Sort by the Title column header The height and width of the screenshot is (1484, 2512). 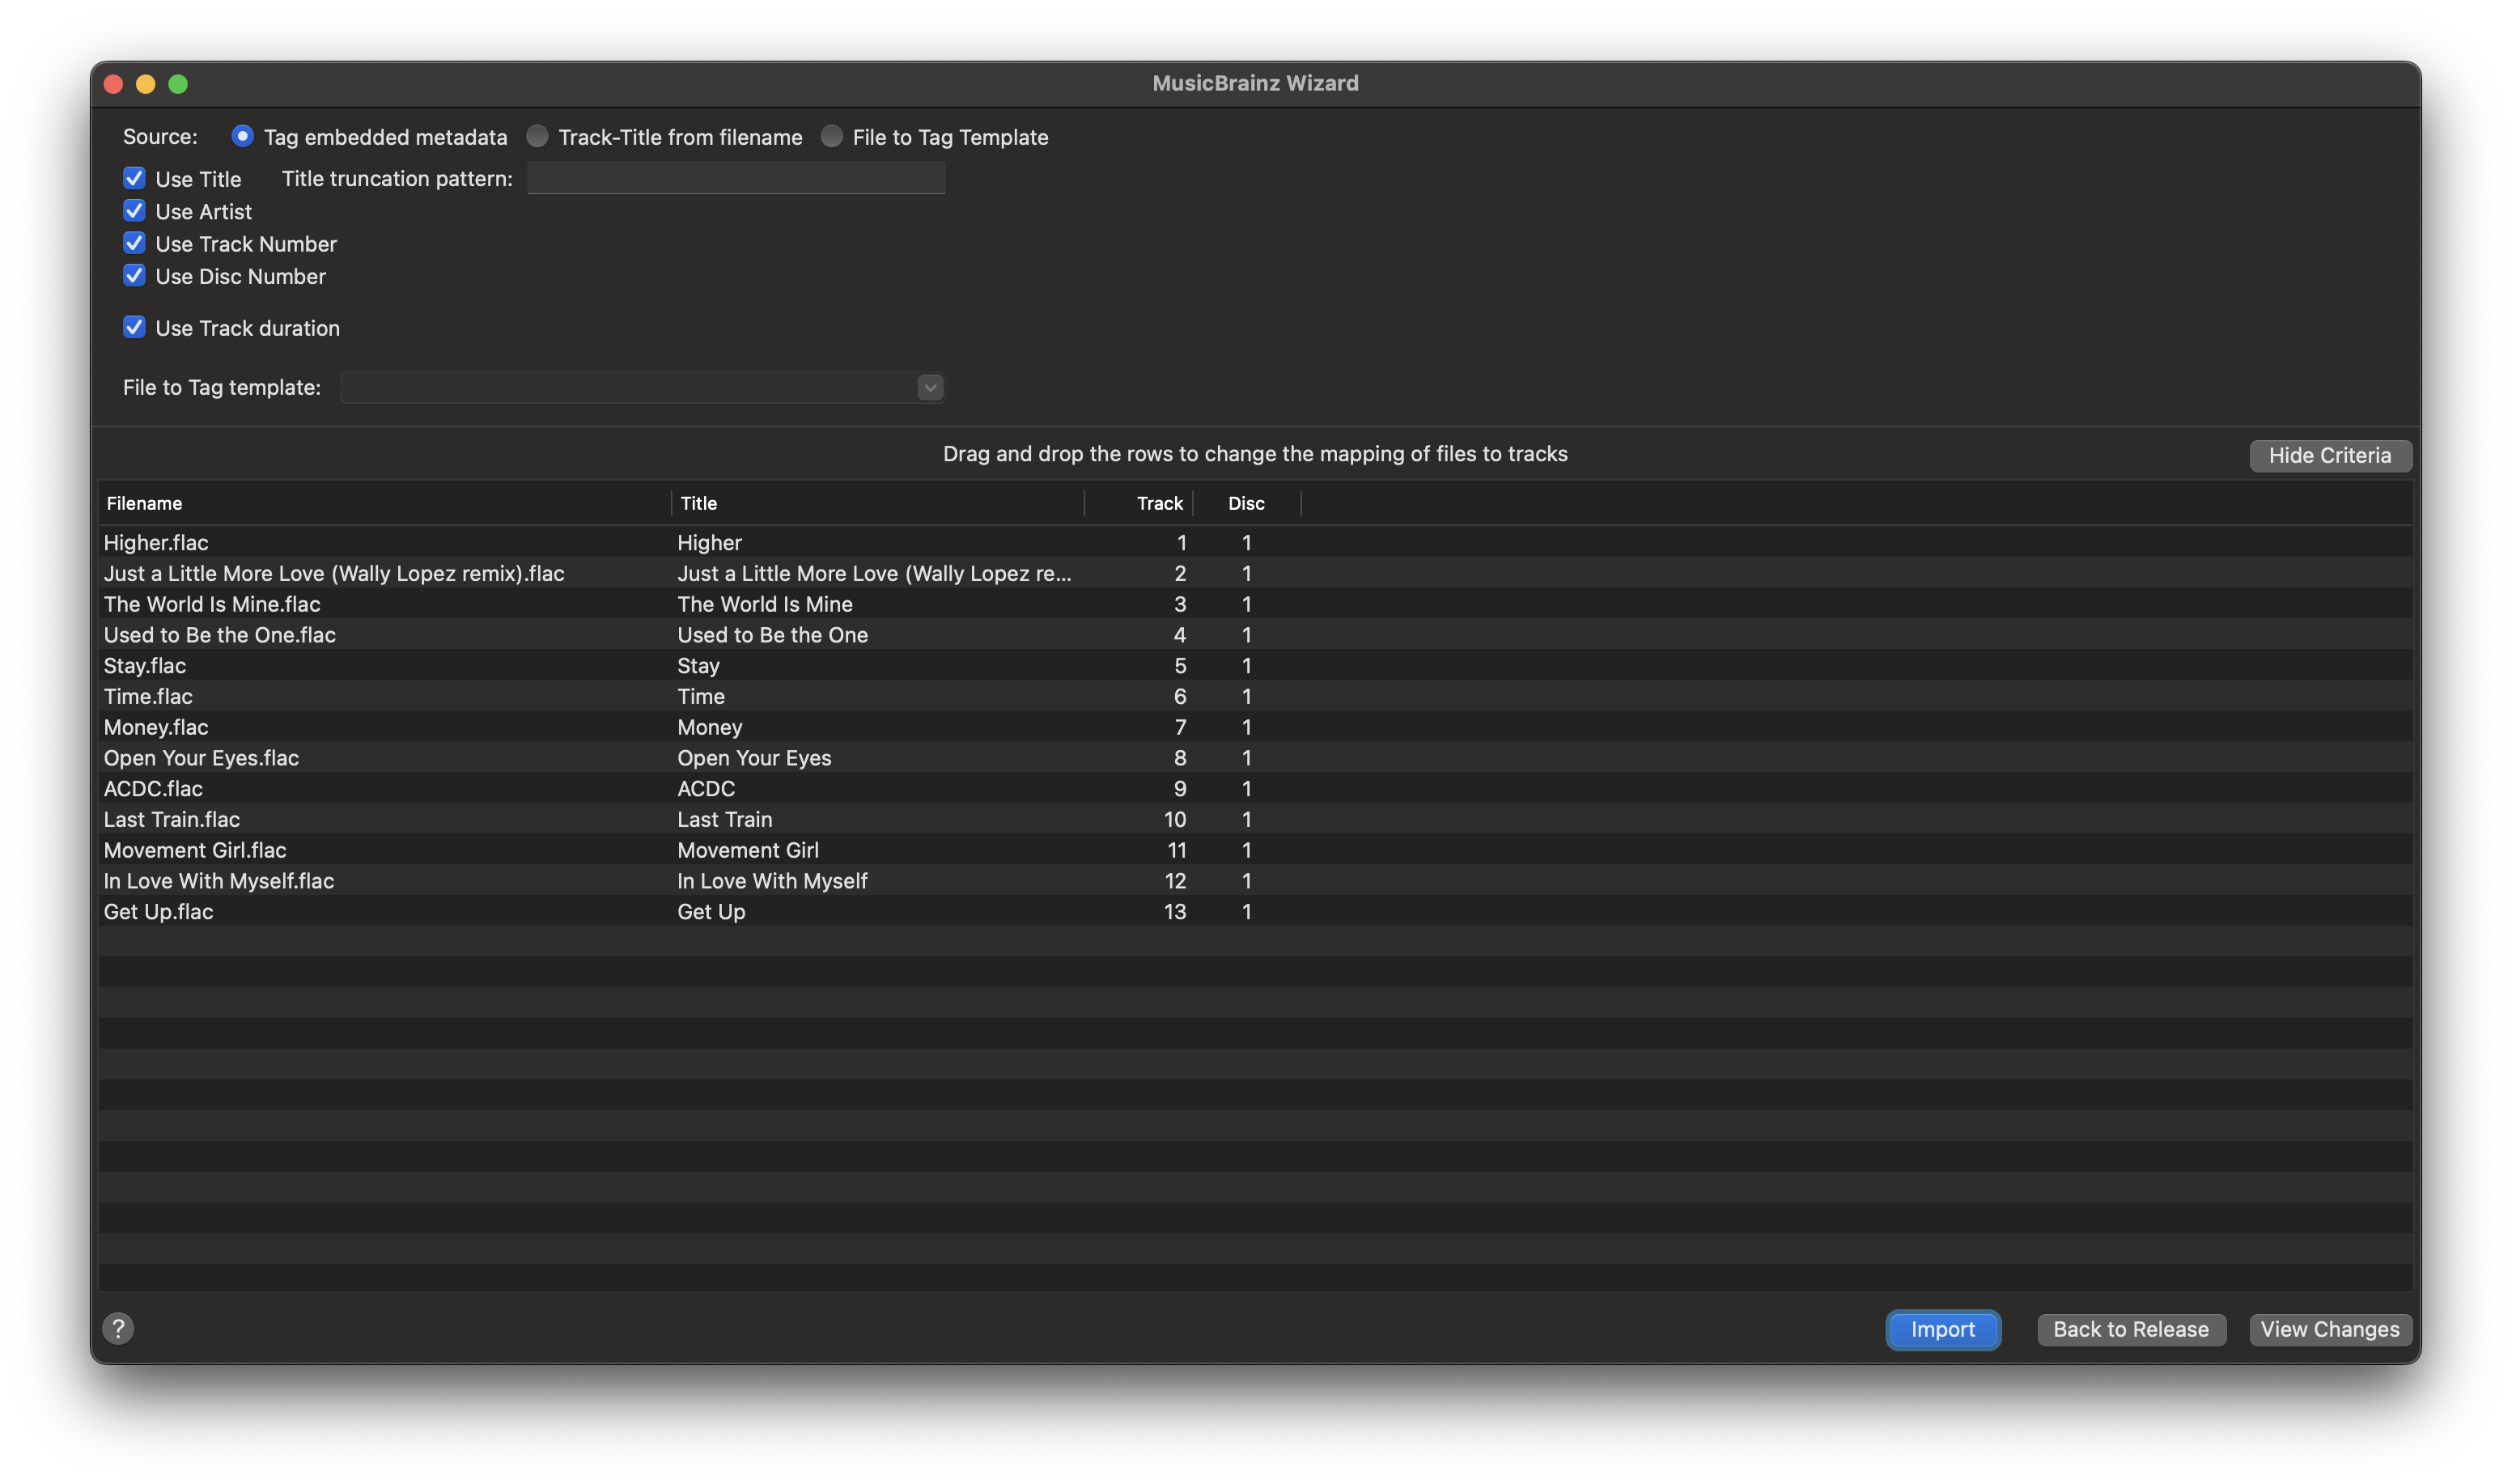pyautogui.click(x=878, y=503)
